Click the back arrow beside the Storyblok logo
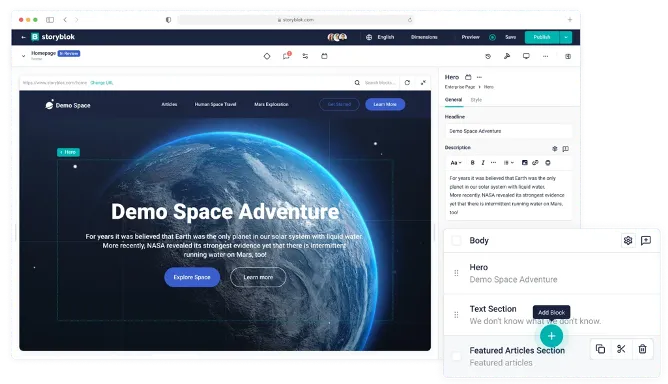Screen dimensions: 668x384 pyautogui.click(x=23, y=37)
